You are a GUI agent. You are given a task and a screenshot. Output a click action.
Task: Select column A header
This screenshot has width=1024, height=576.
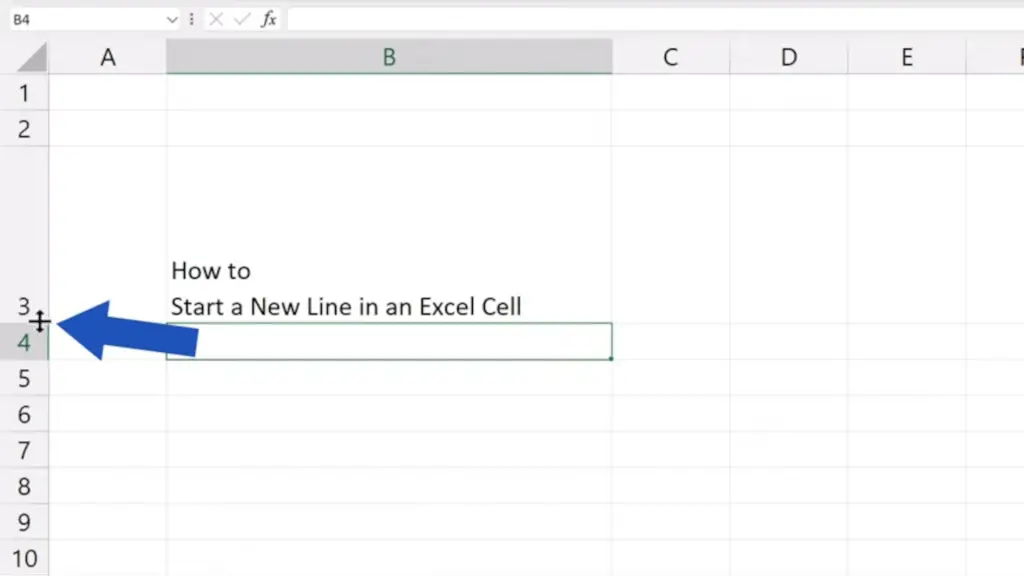click(x=108, y=57)
